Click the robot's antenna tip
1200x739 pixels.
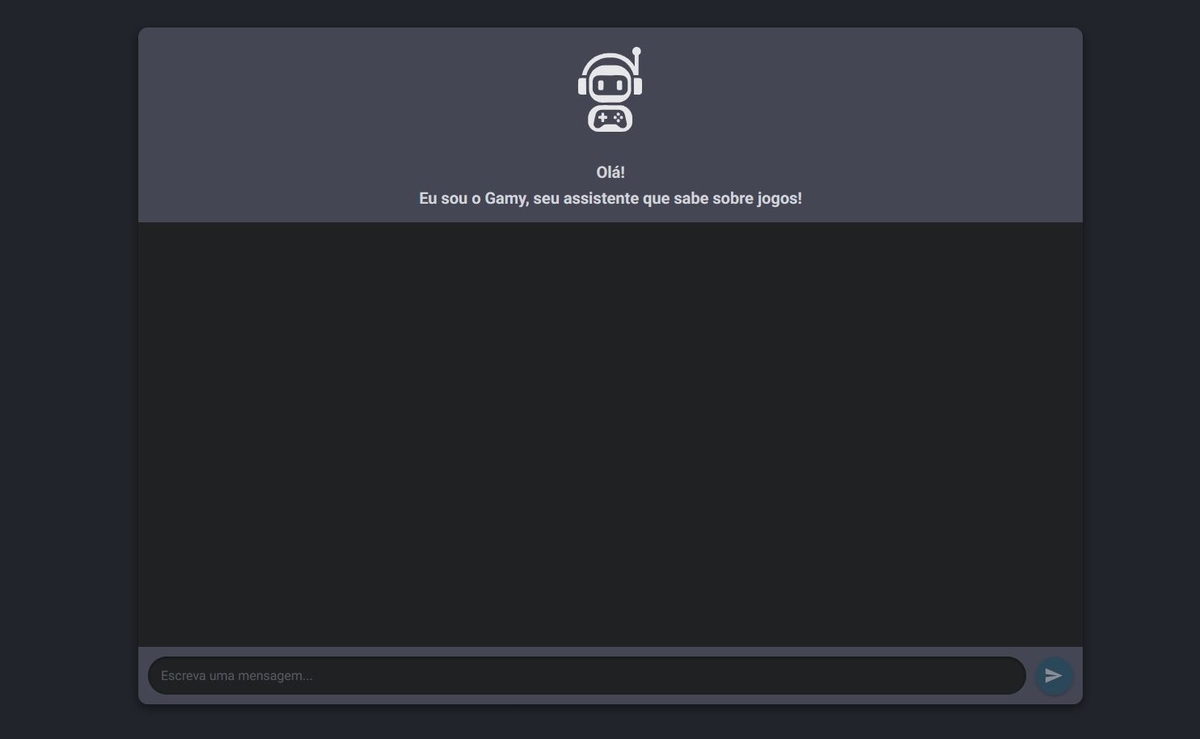(x=637, y=51)
